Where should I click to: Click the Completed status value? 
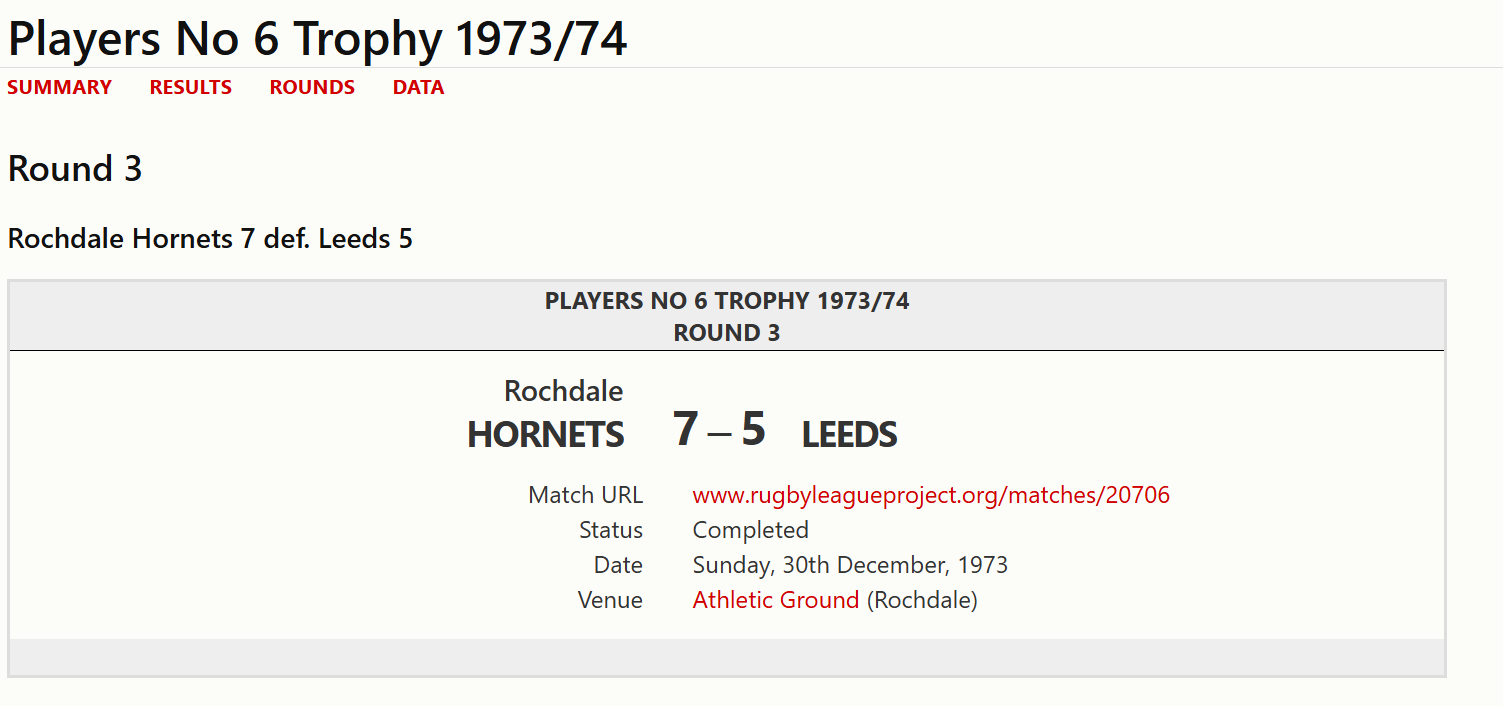750,530
